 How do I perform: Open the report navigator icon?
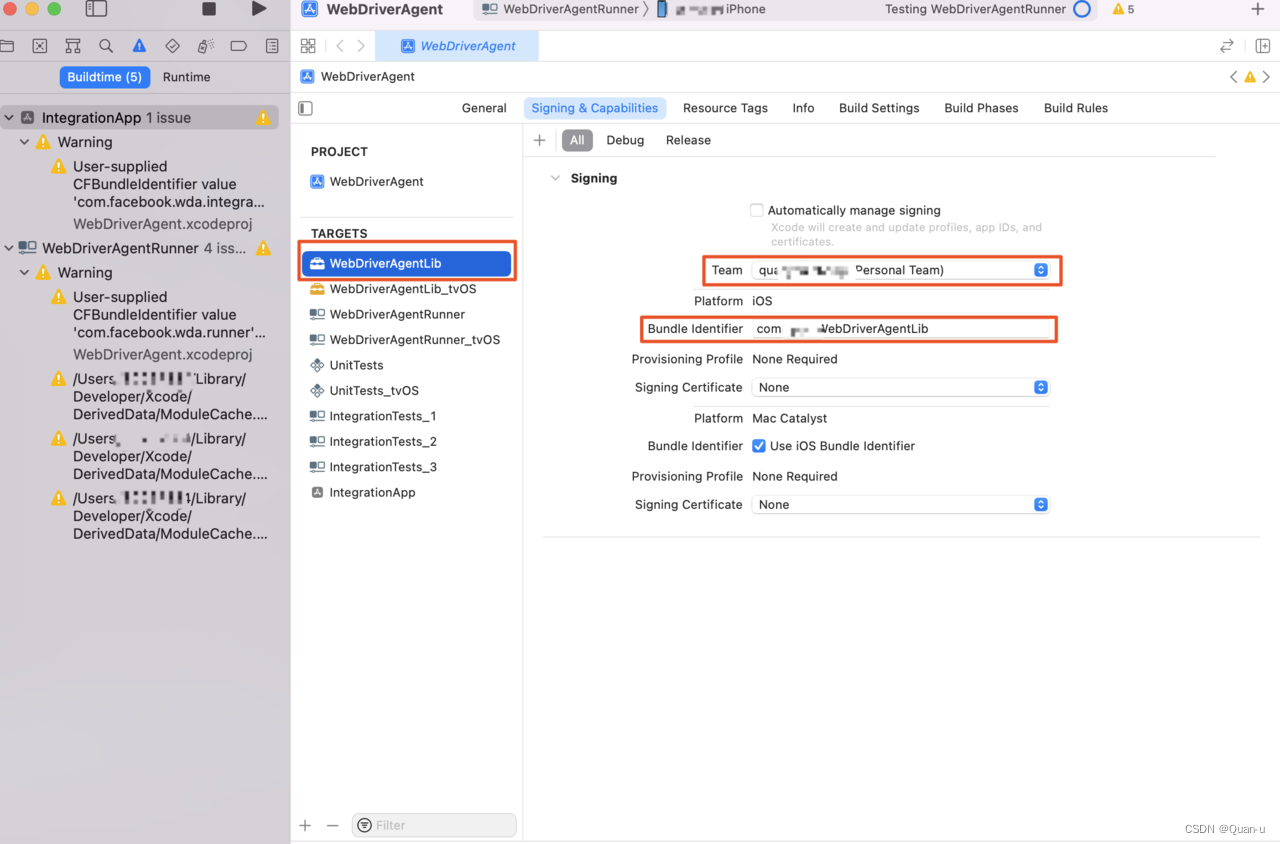pyautogui.click(x=272, y=46)
